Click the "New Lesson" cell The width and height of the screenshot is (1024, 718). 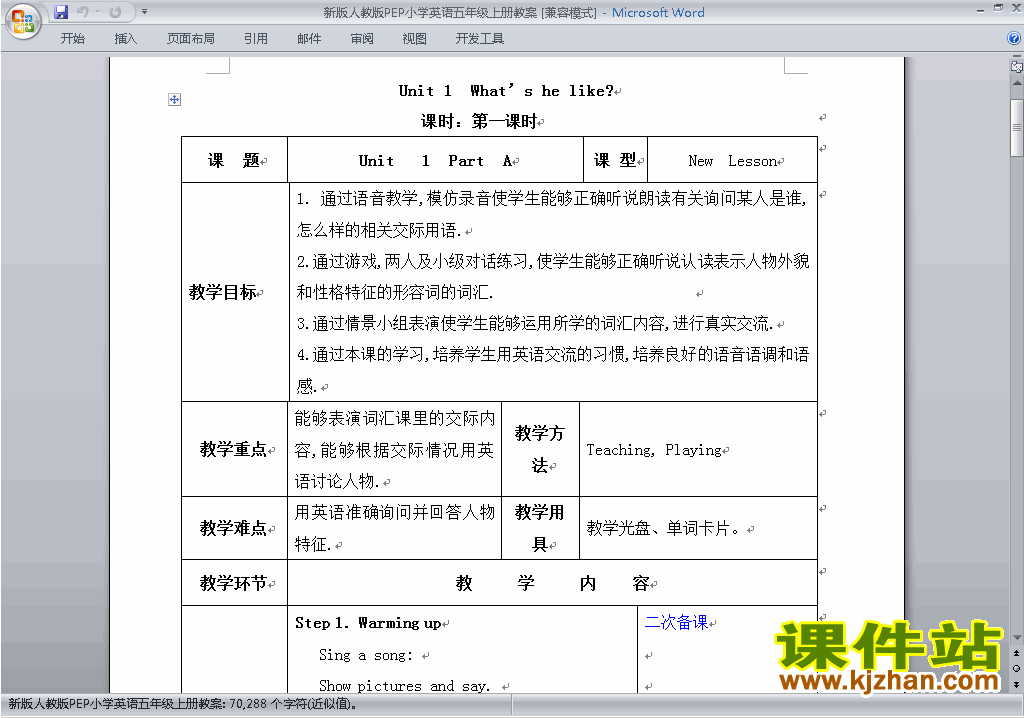click(733, 160)
